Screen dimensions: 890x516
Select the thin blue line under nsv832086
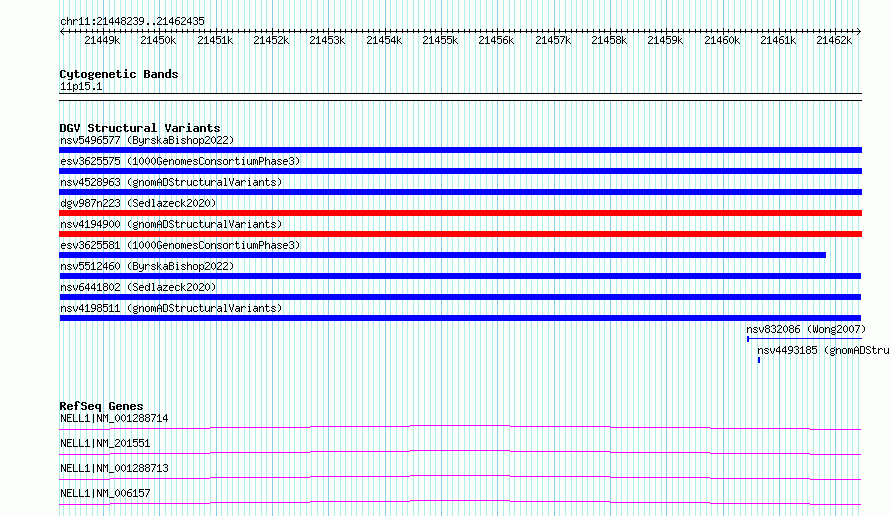click(804, 339)
